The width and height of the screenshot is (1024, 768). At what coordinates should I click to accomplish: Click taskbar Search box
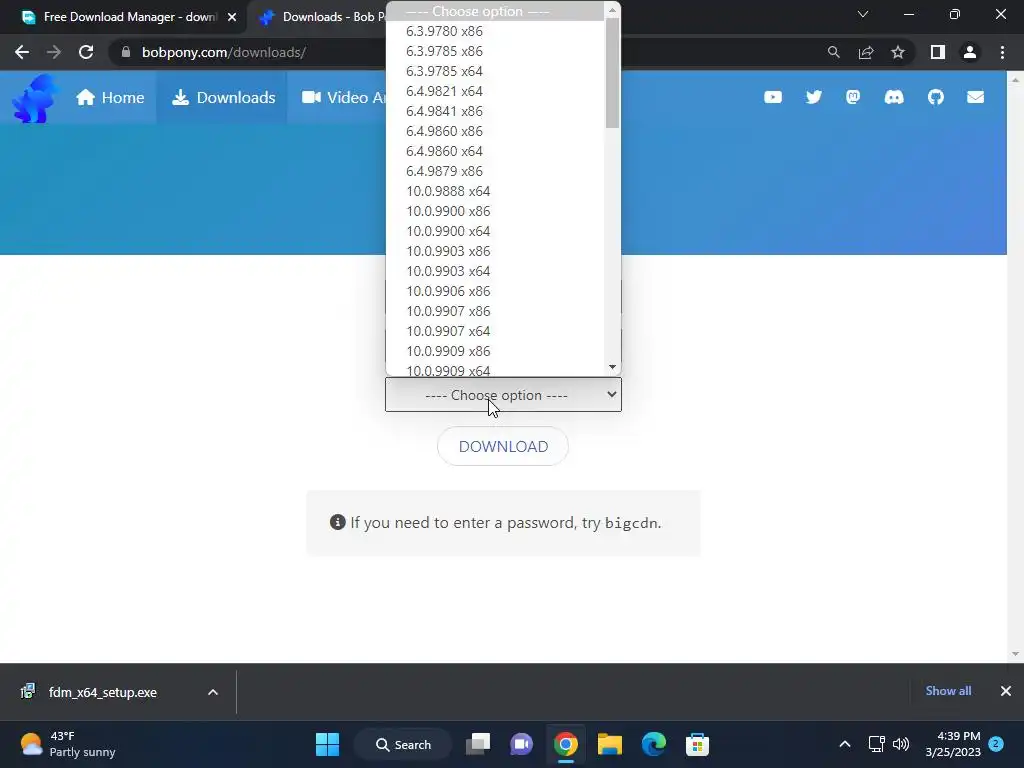[404, 744]
